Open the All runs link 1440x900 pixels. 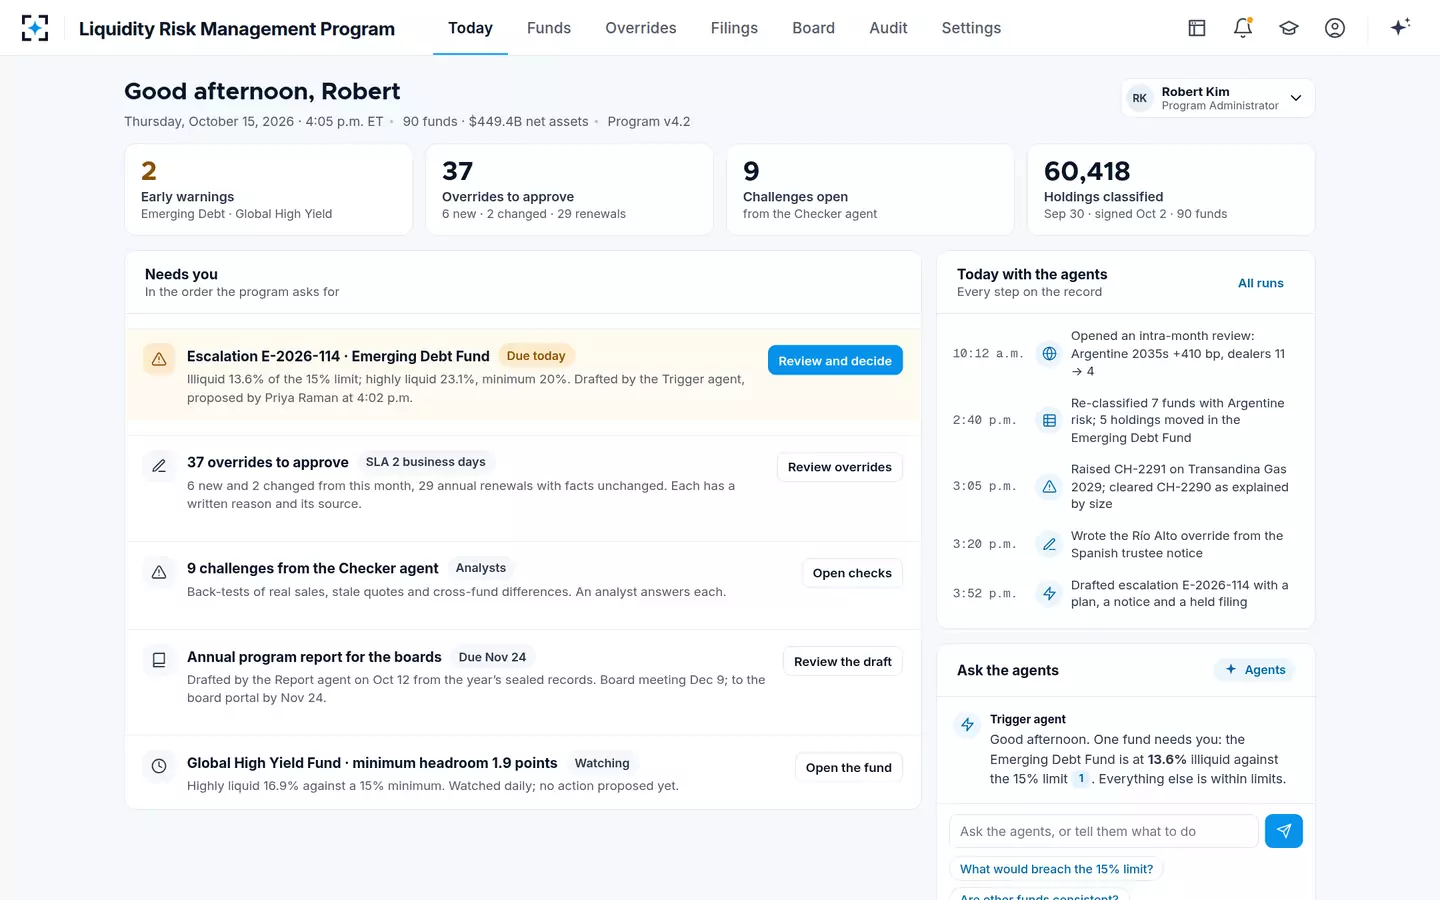[1261, 283]
